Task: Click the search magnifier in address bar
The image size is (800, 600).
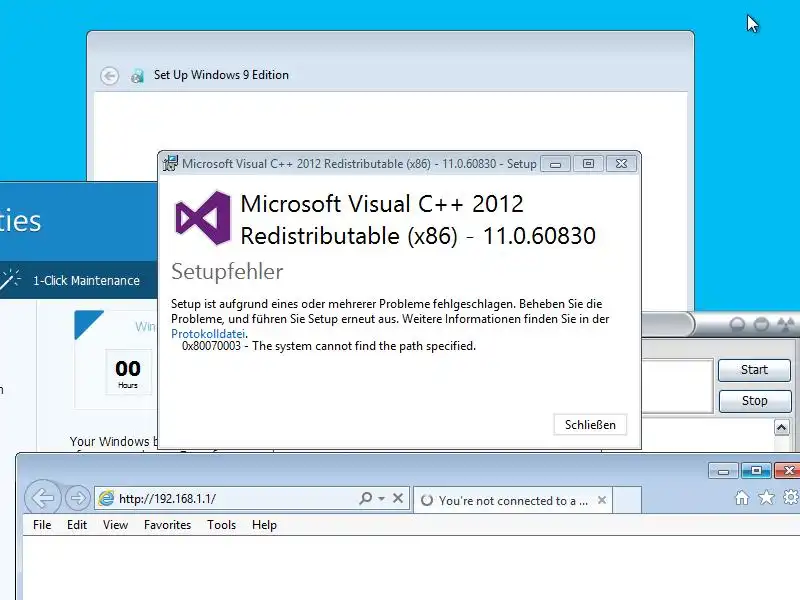Action: [x=365, y=498]
